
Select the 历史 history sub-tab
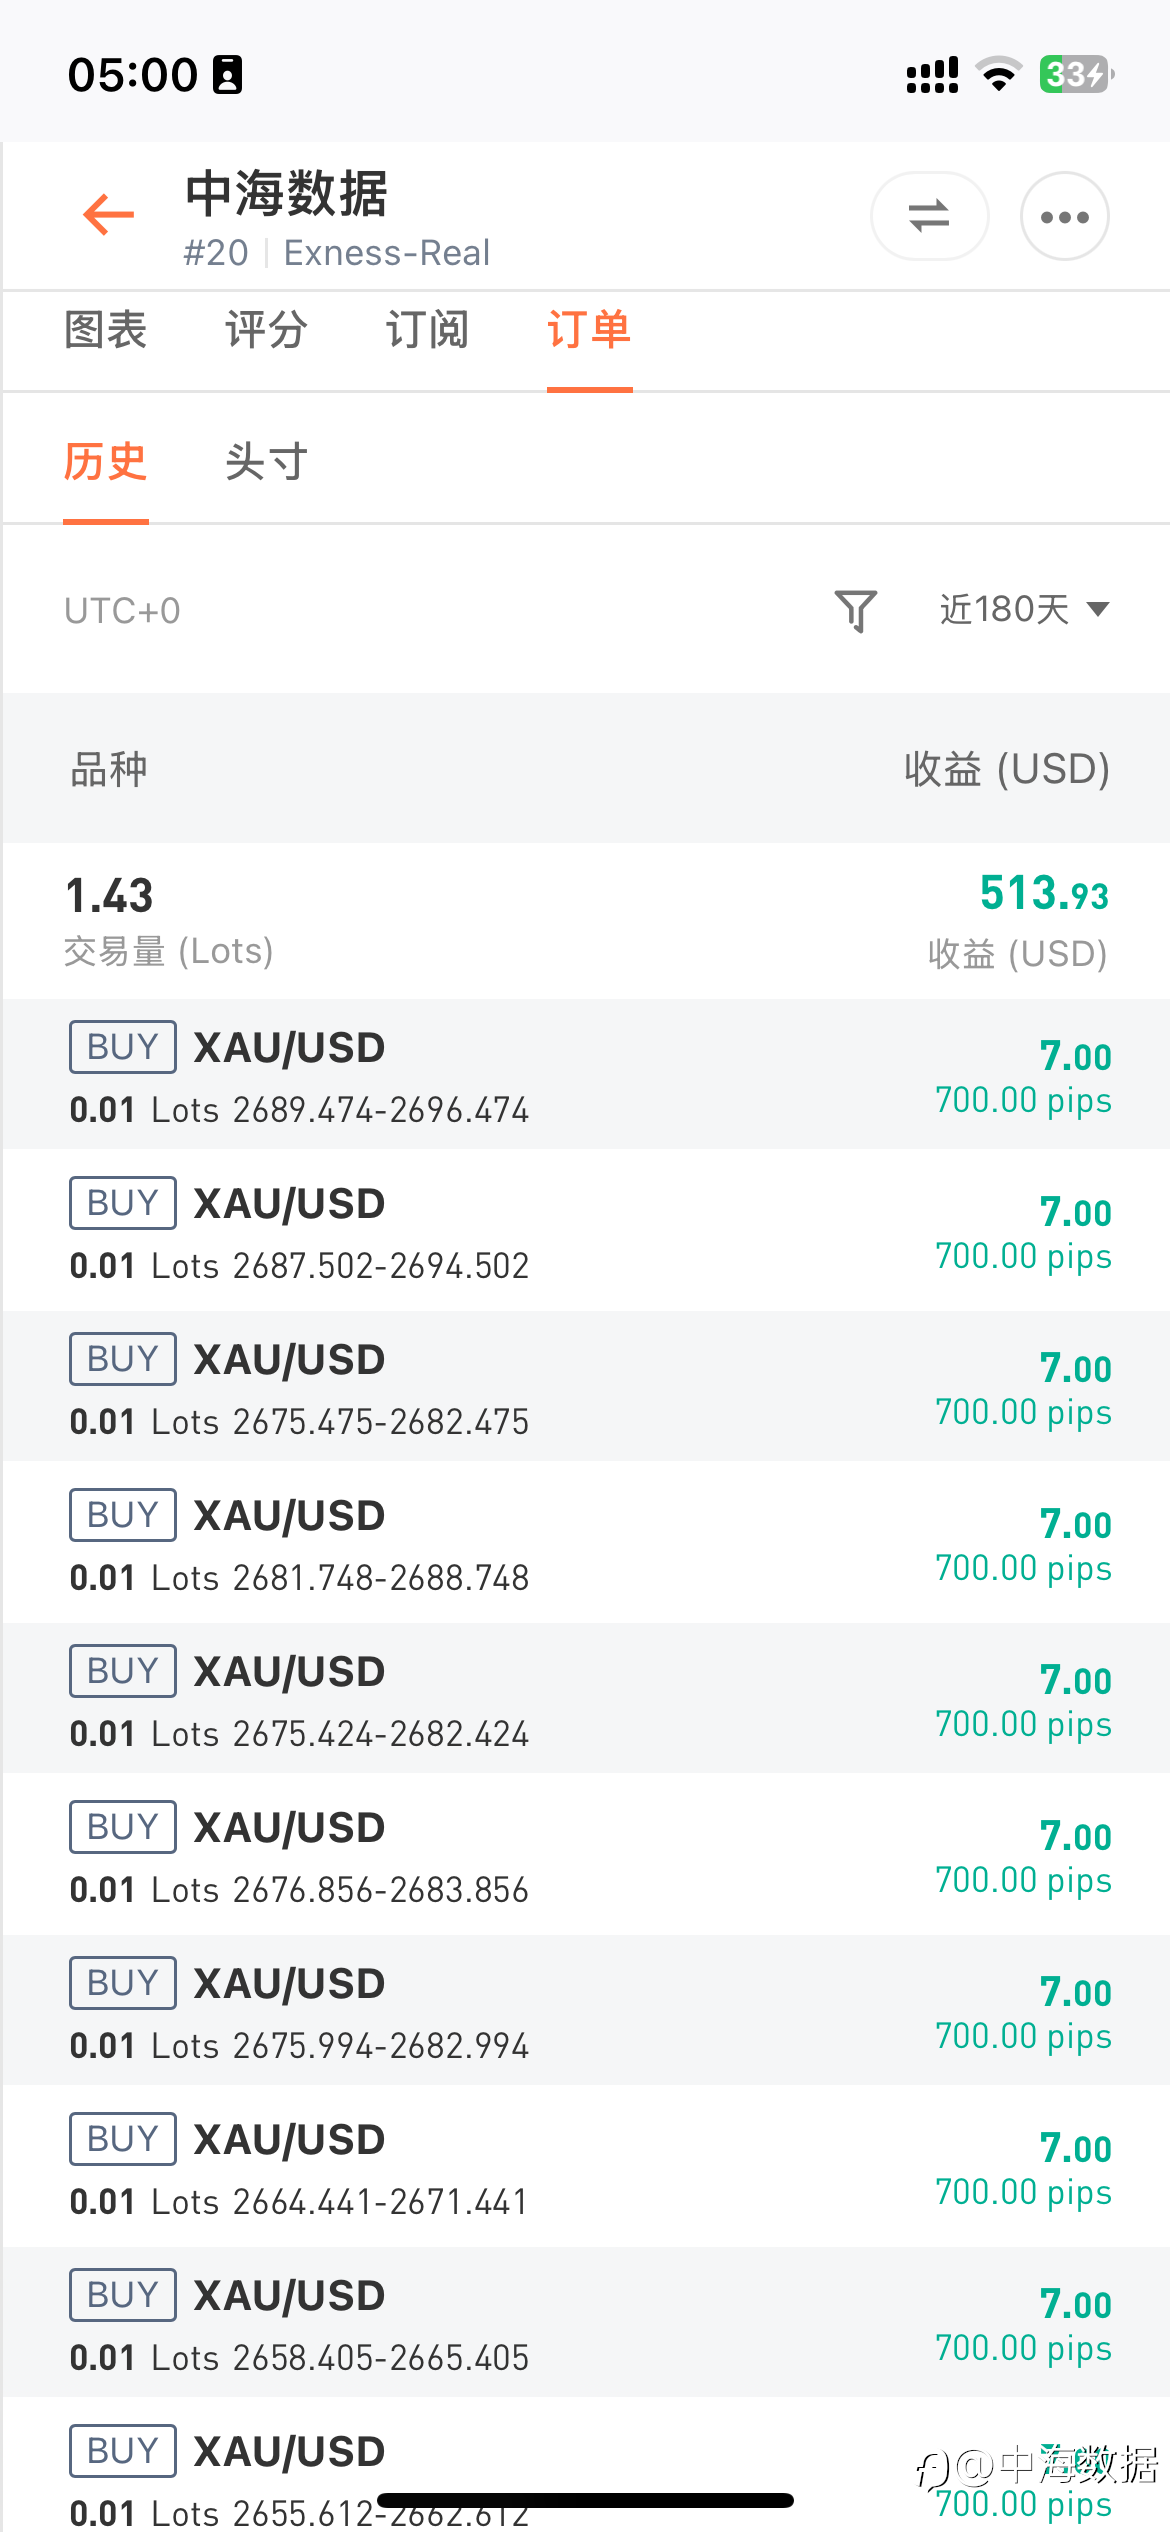coord(105,462)
